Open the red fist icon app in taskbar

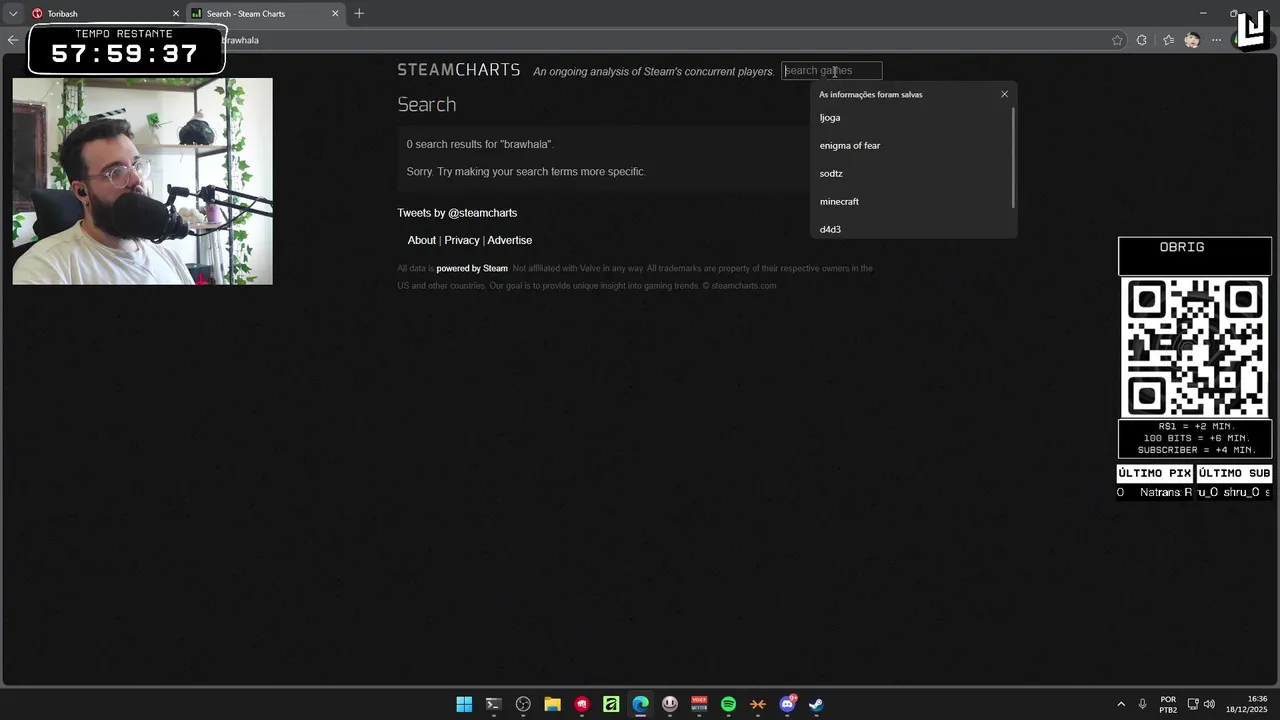(582, 704)
